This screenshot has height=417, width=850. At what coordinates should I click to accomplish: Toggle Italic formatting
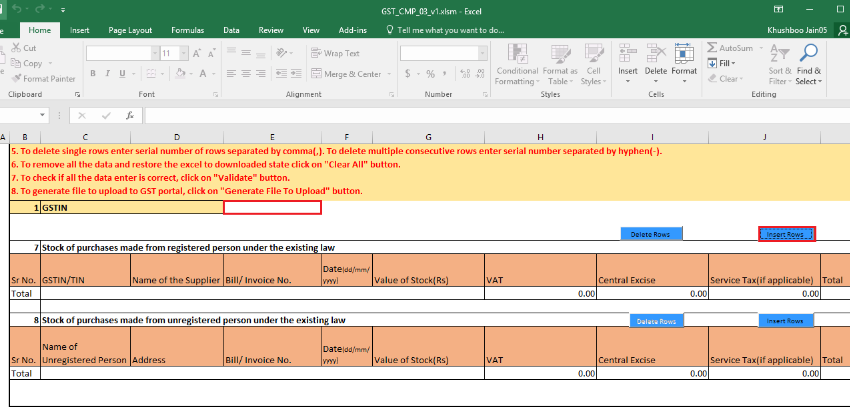(107, 73)
